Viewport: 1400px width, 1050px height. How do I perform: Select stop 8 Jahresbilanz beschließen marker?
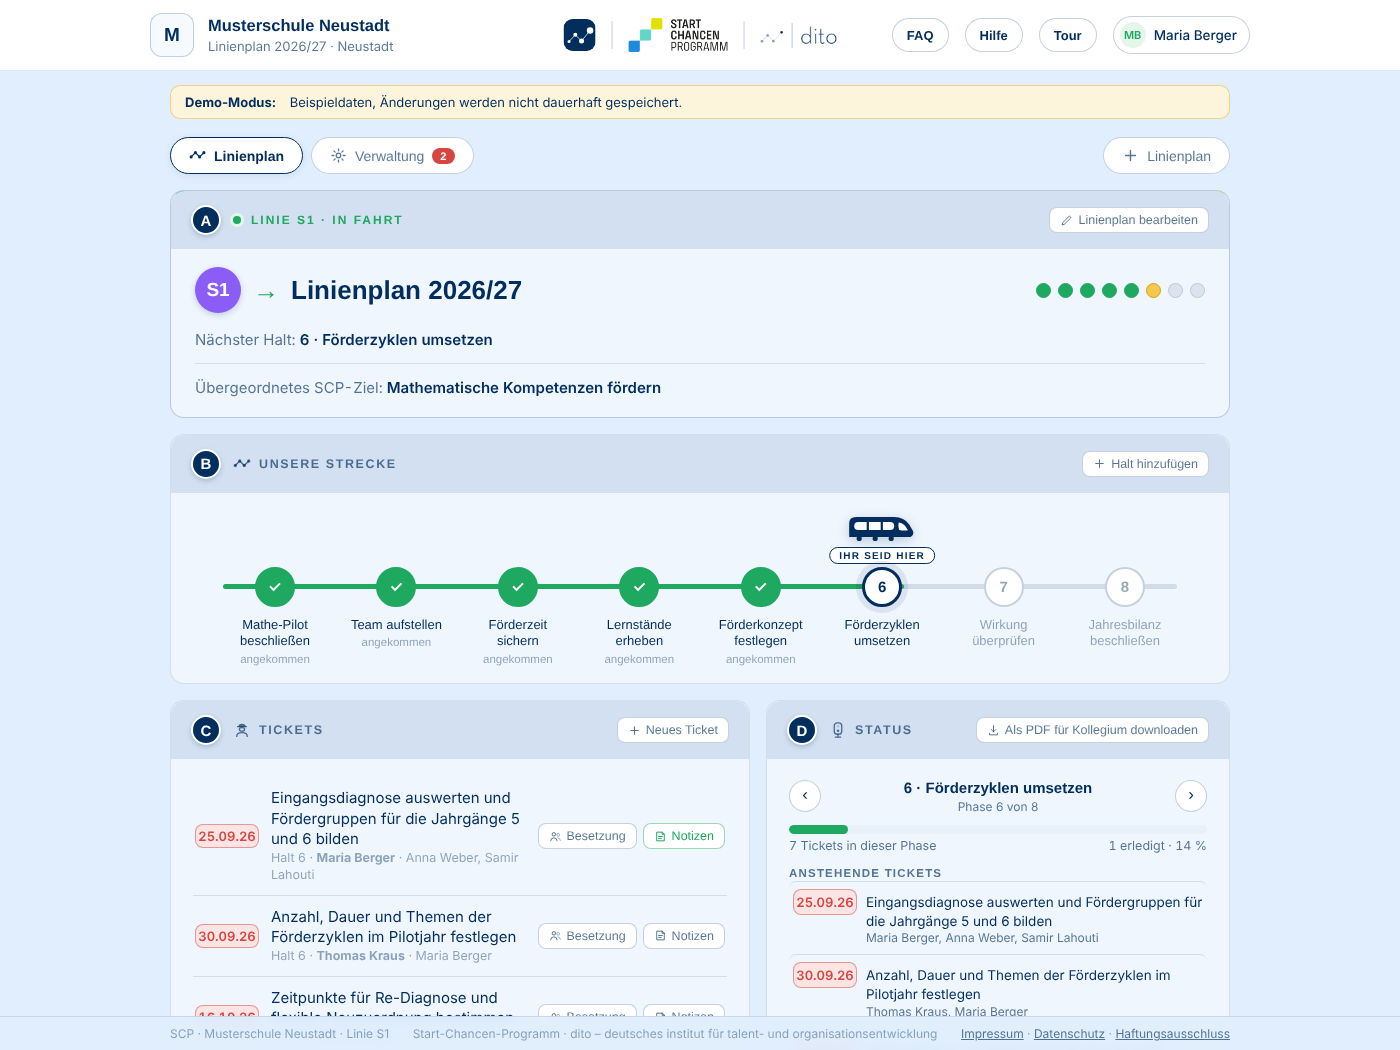coord(1125,587)
